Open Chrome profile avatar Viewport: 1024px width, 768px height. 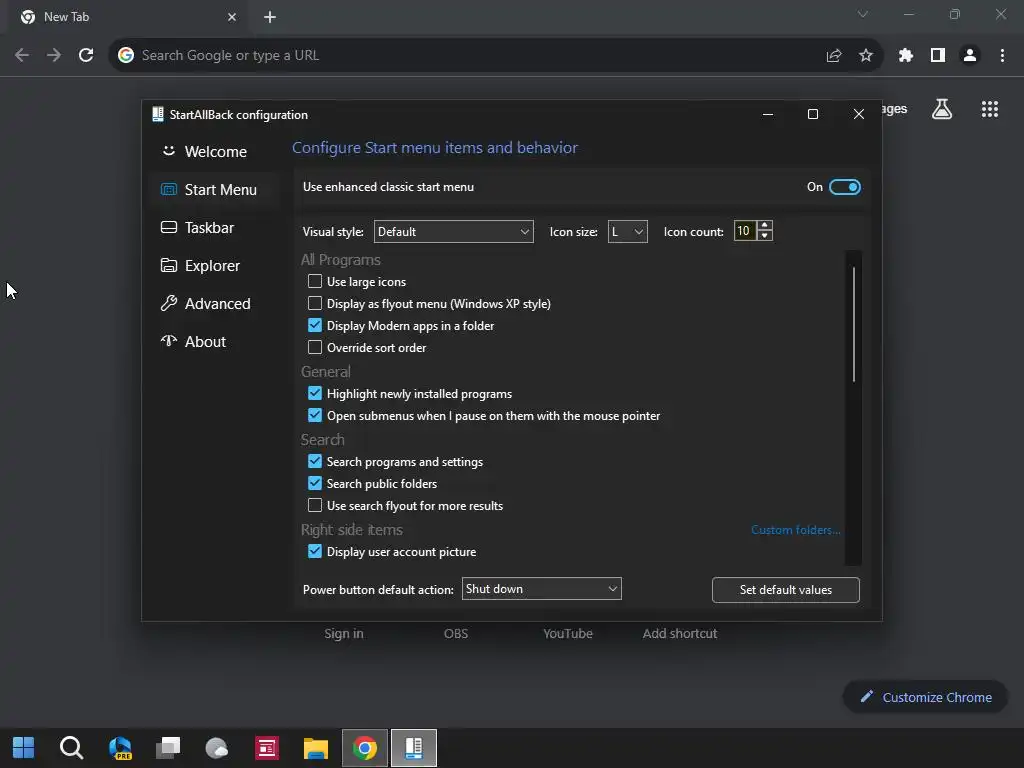(x=970, y=56)
